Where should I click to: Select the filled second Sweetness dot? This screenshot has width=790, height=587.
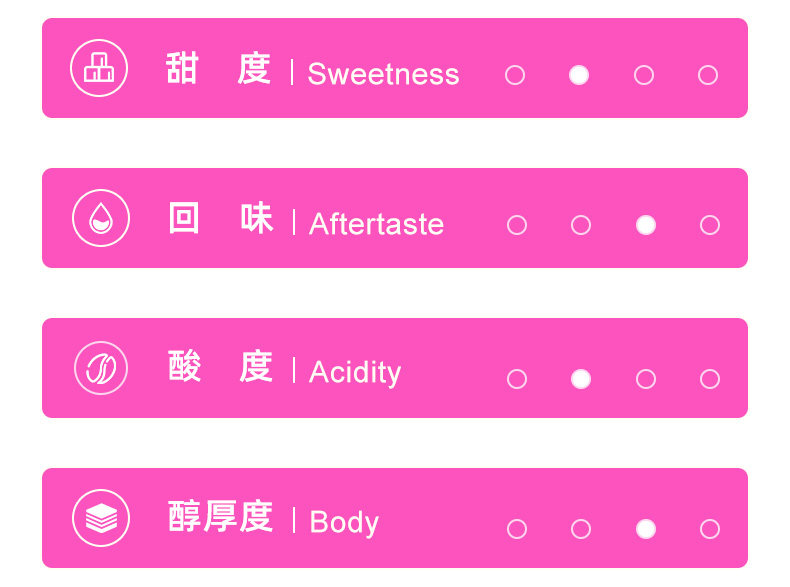(579, 75)
